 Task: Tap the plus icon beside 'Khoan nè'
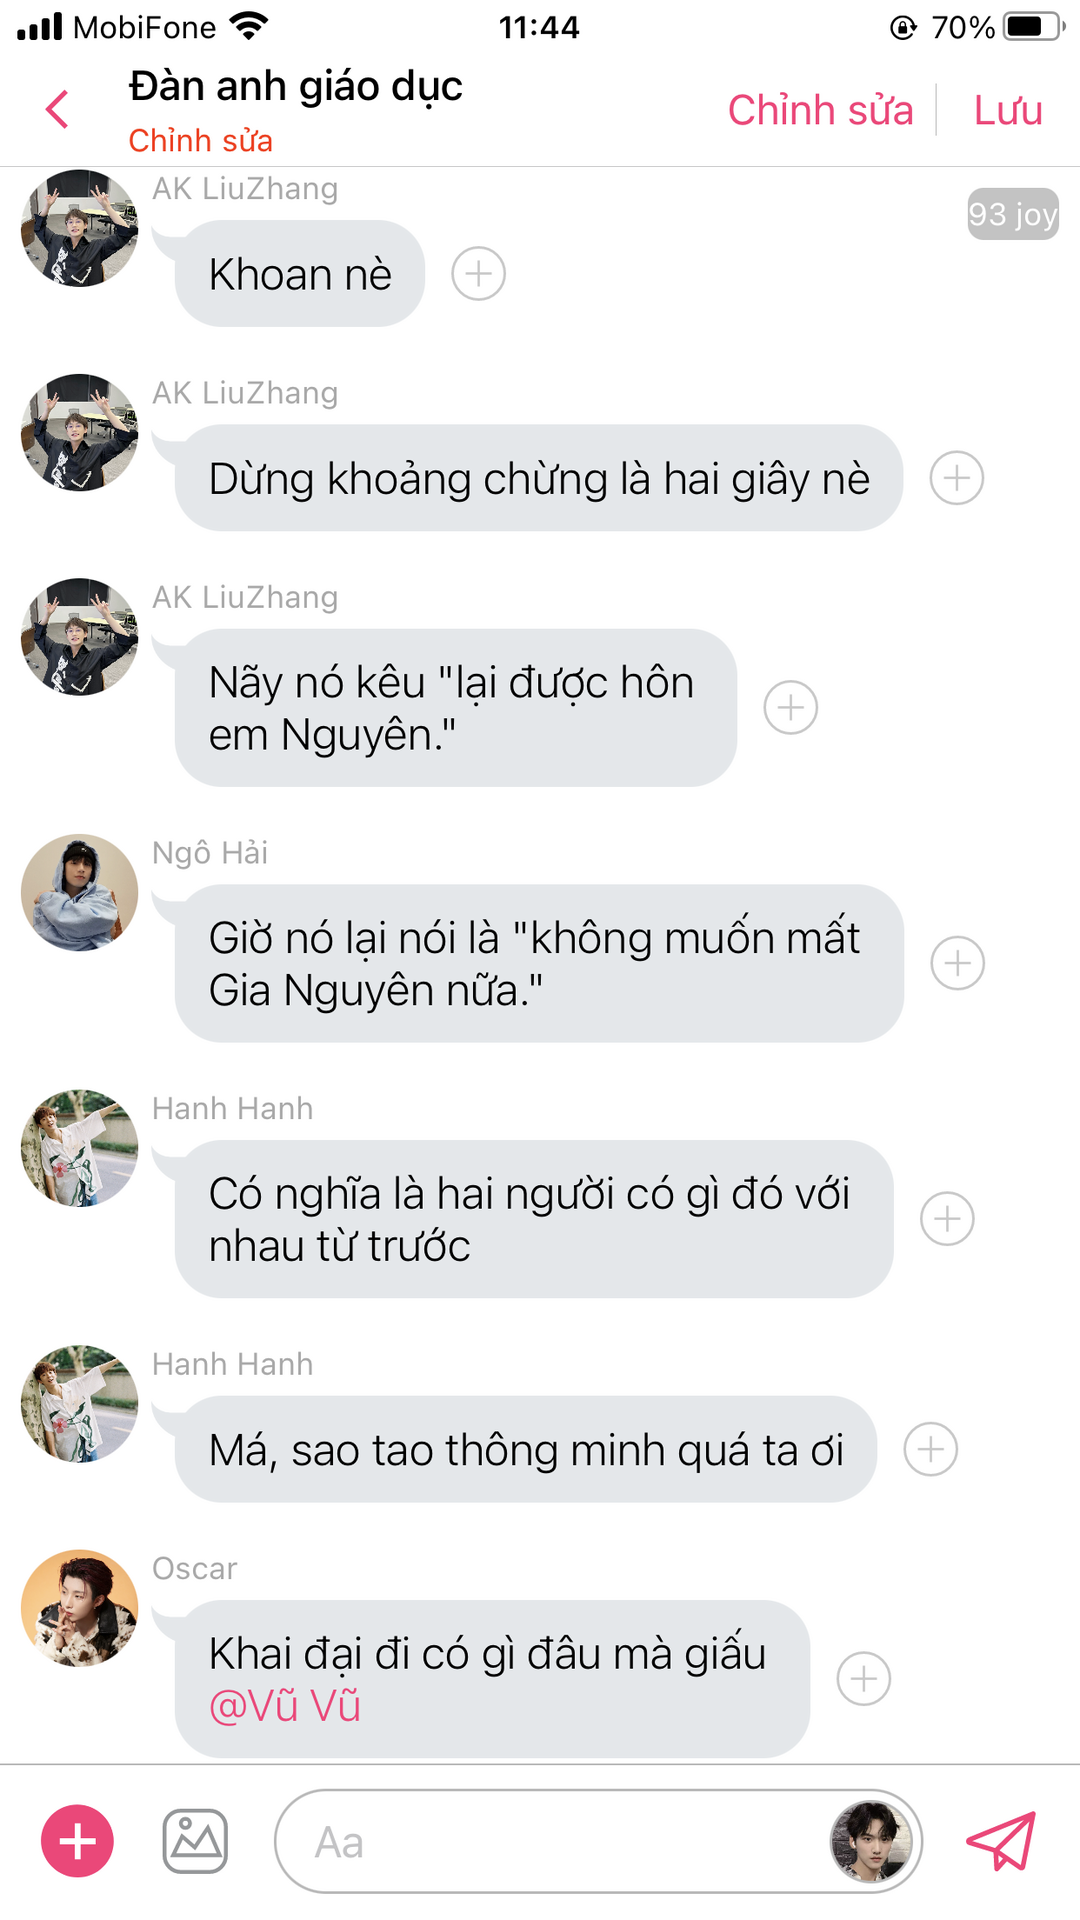coord(479,274)
